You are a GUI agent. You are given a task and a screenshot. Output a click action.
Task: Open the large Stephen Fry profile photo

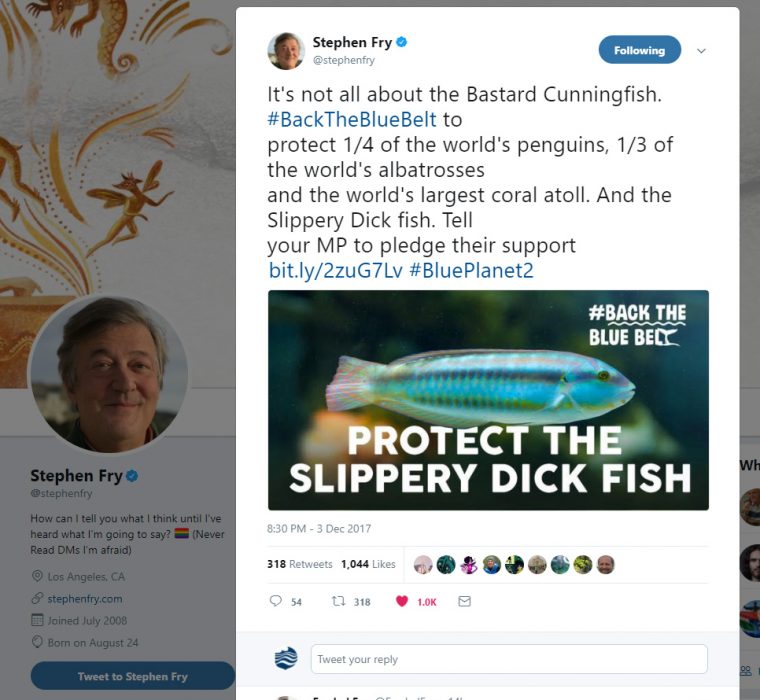click(x=110, y=374)
